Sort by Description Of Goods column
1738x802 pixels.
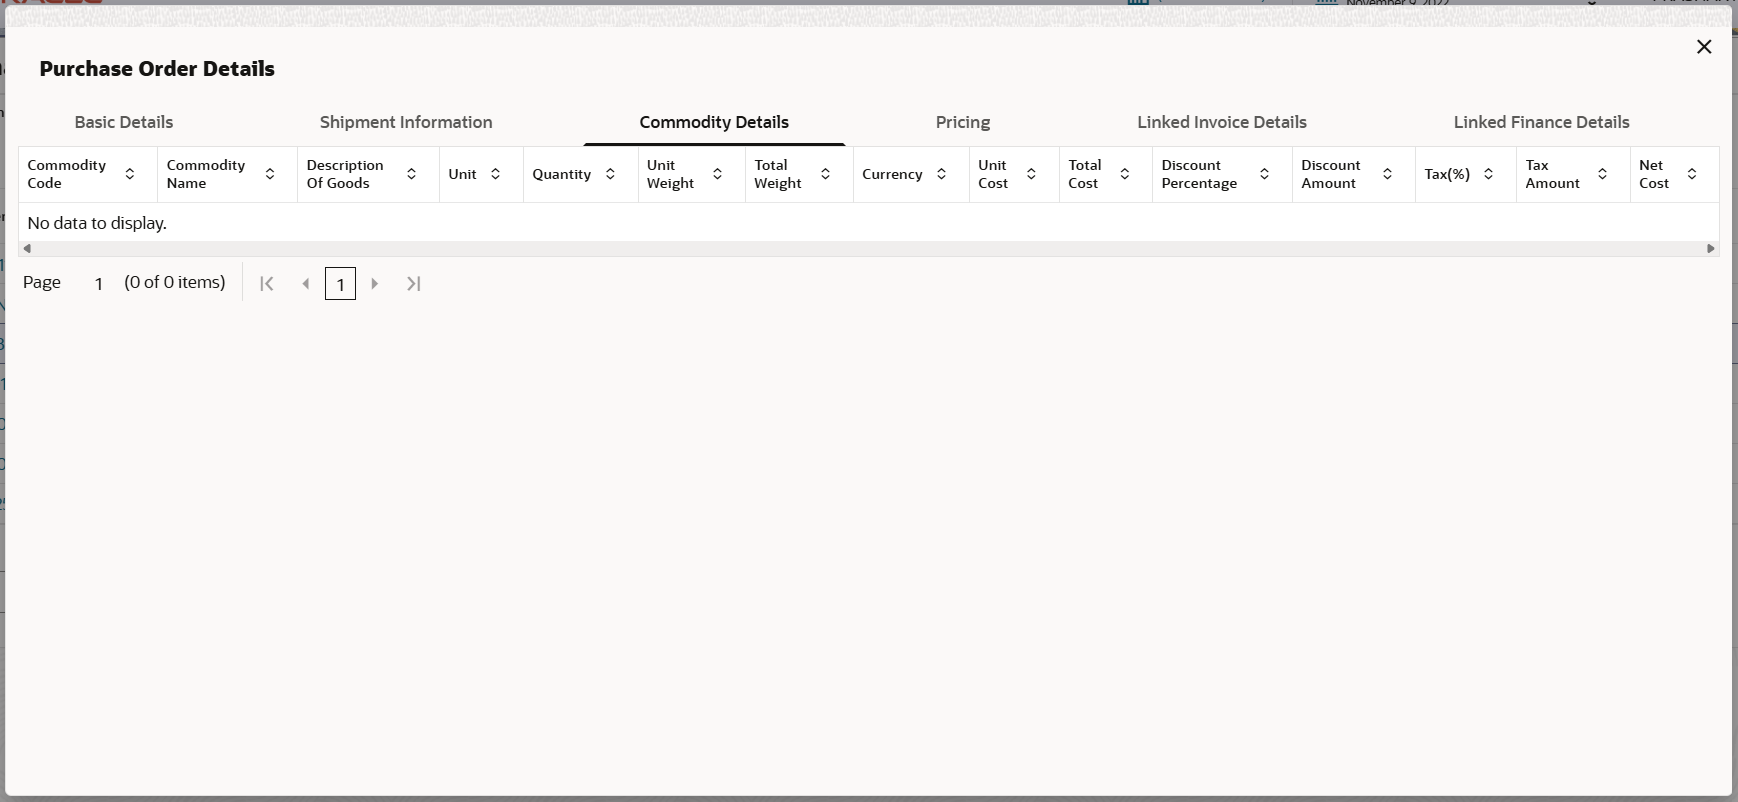(x=412, y=174)
